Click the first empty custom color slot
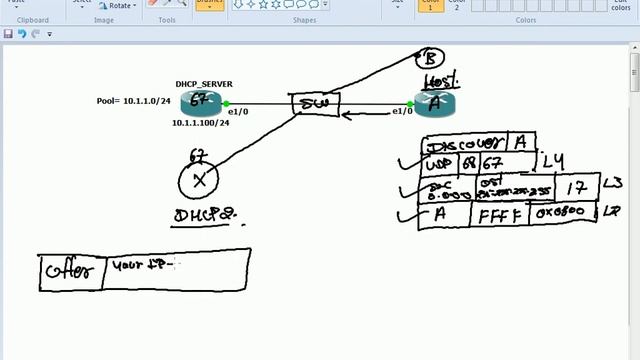Viewport: 640px width, 360px height. click(478, 6)
